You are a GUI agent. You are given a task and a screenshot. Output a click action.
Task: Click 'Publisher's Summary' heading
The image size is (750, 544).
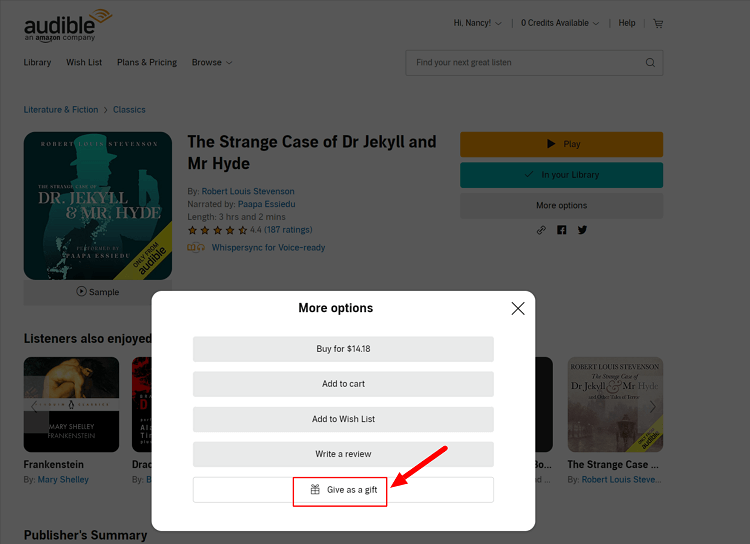click(86, 535)
